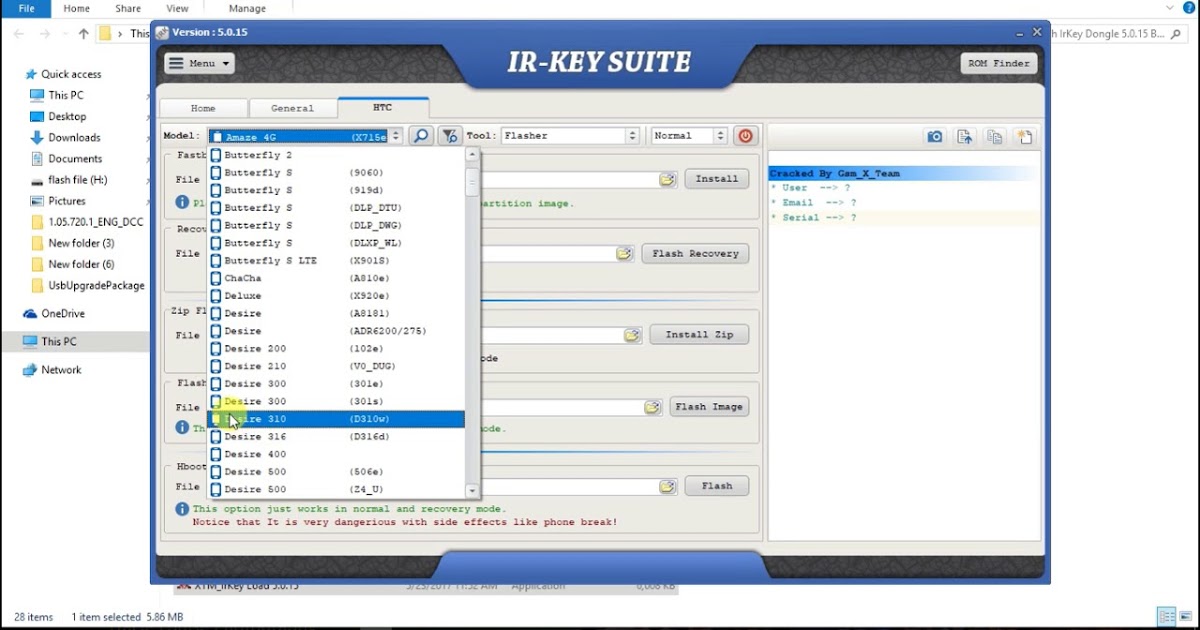Switch to the Home tab in IR-Key Suite
The image size is (1200, 630).
coord(203,108)
